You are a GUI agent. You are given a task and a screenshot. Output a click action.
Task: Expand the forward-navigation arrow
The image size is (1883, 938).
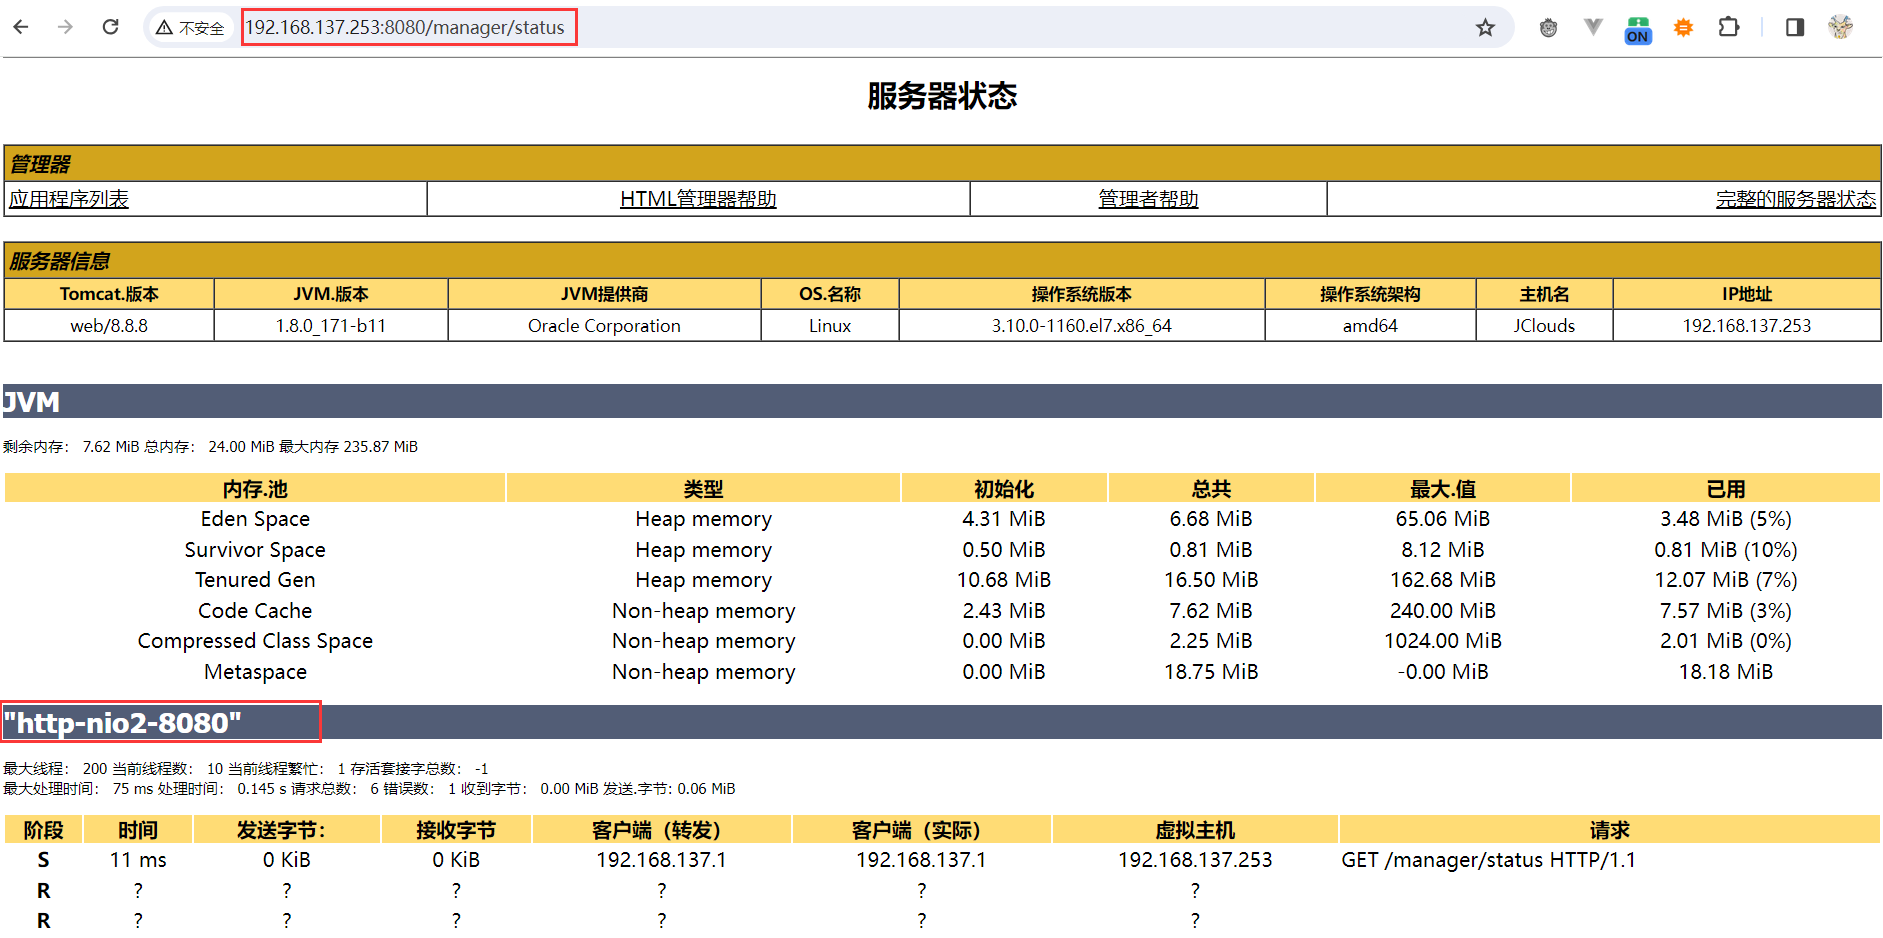tap(65, 27)
